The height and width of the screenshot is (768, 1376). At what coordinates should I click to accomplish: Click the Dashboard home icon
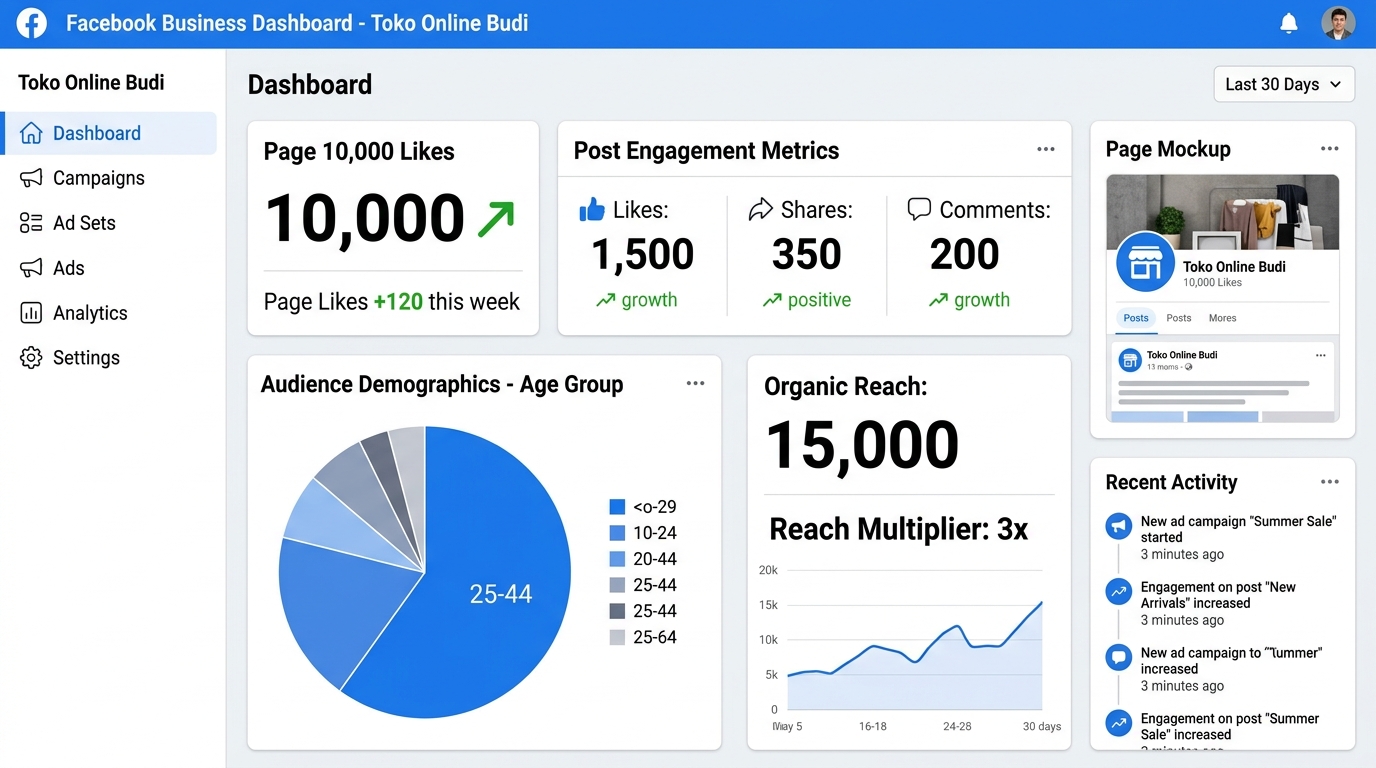tap(31, 133)
